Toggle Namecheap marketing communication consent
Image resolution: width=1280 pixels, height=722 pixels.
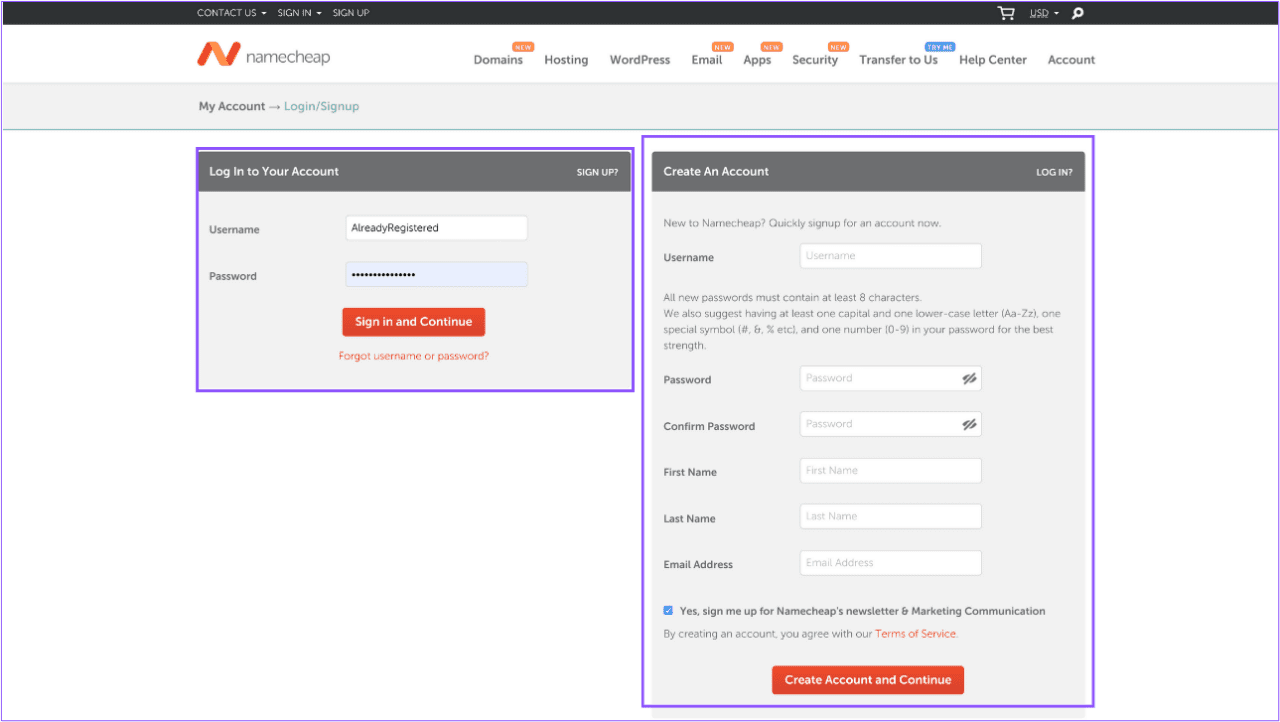point(668,610)
